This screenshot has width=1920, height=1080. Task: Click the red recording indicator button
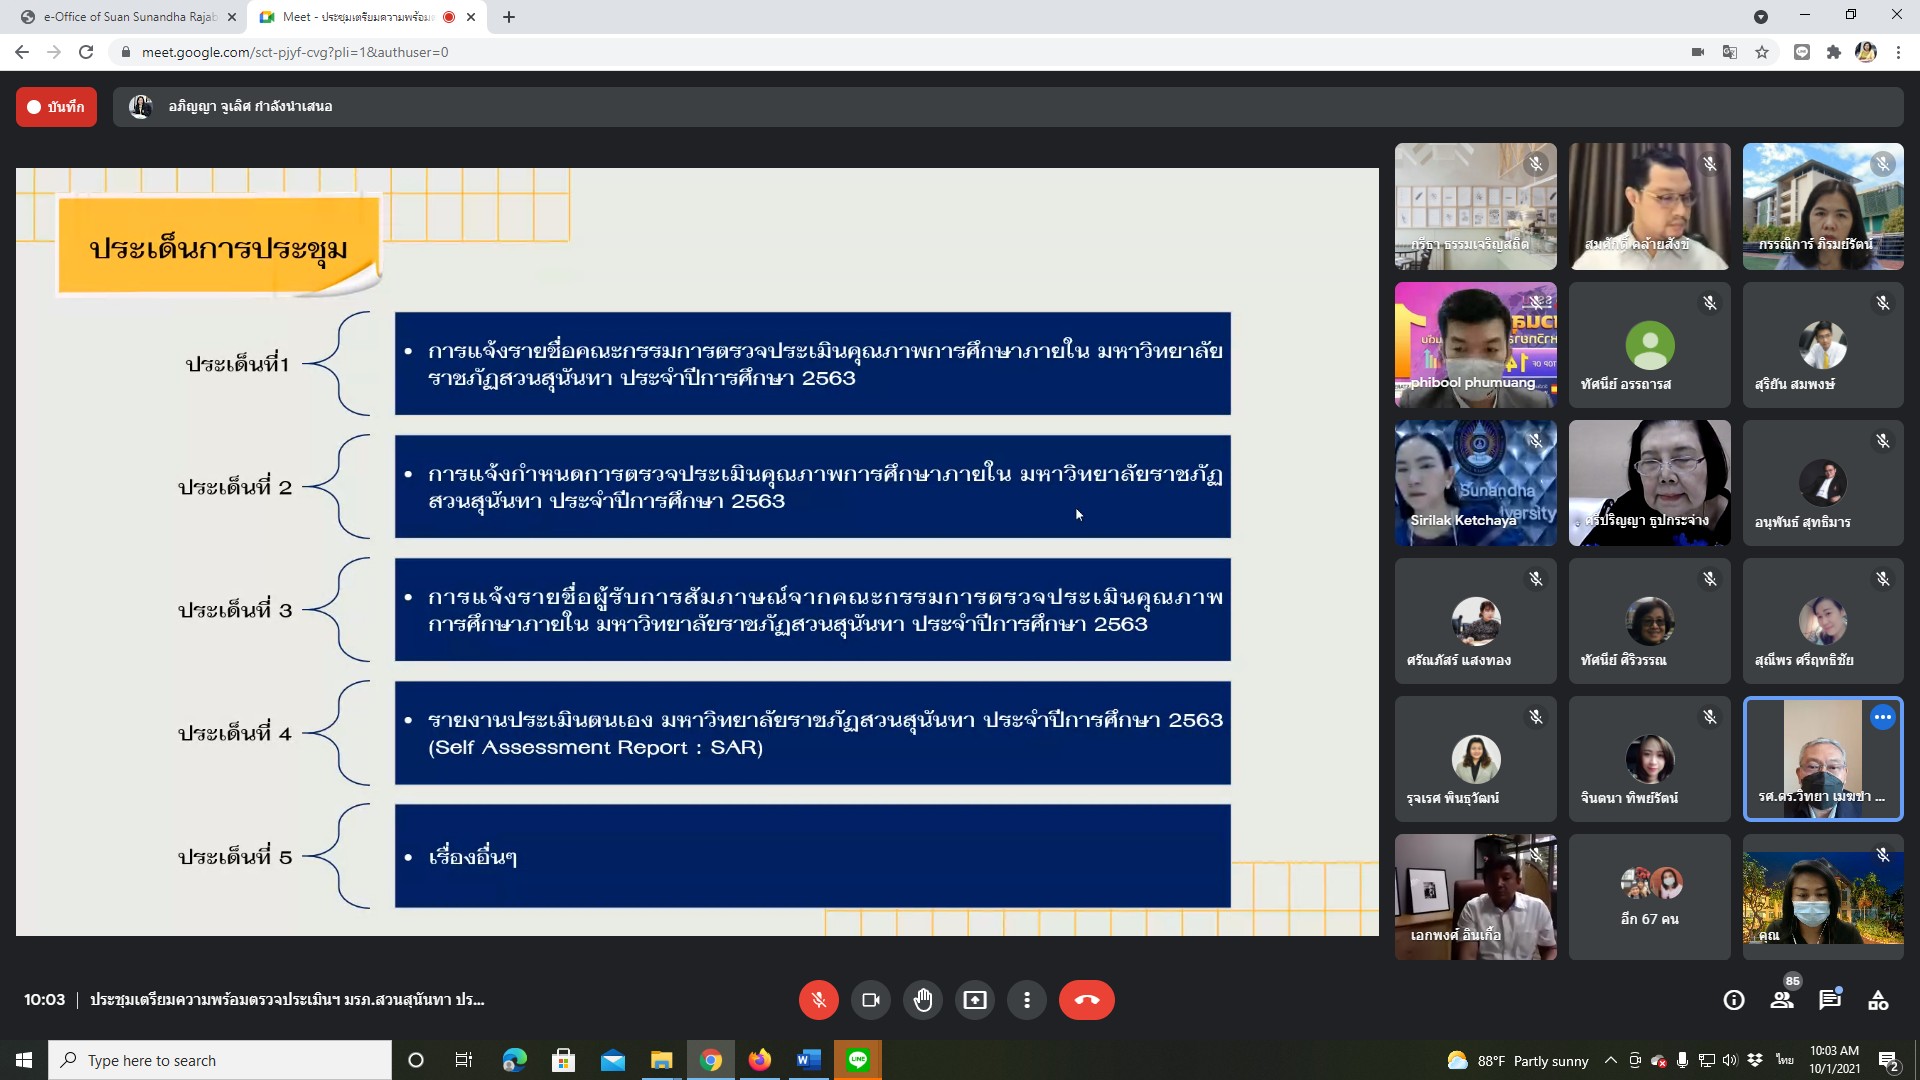click(56, 107)
